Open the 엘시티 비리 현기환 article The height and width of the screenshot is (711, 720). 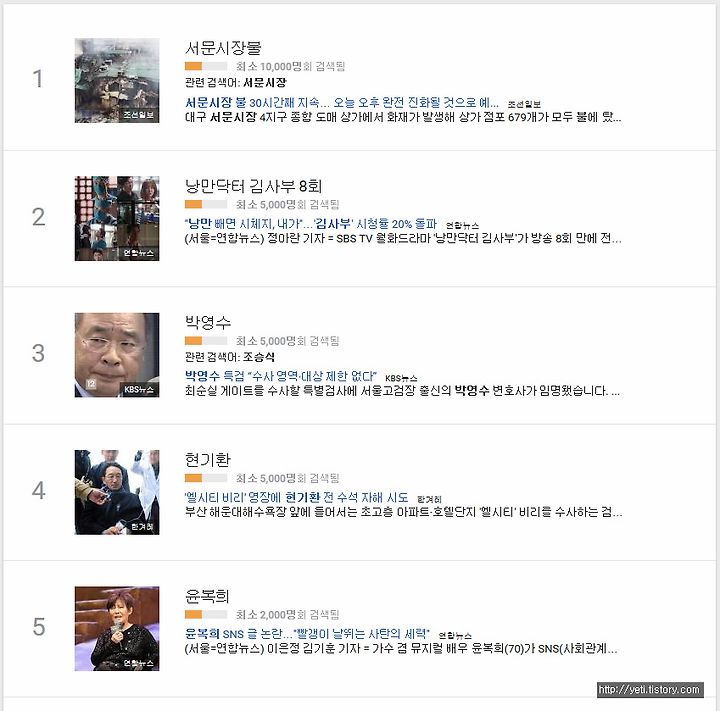296,497
